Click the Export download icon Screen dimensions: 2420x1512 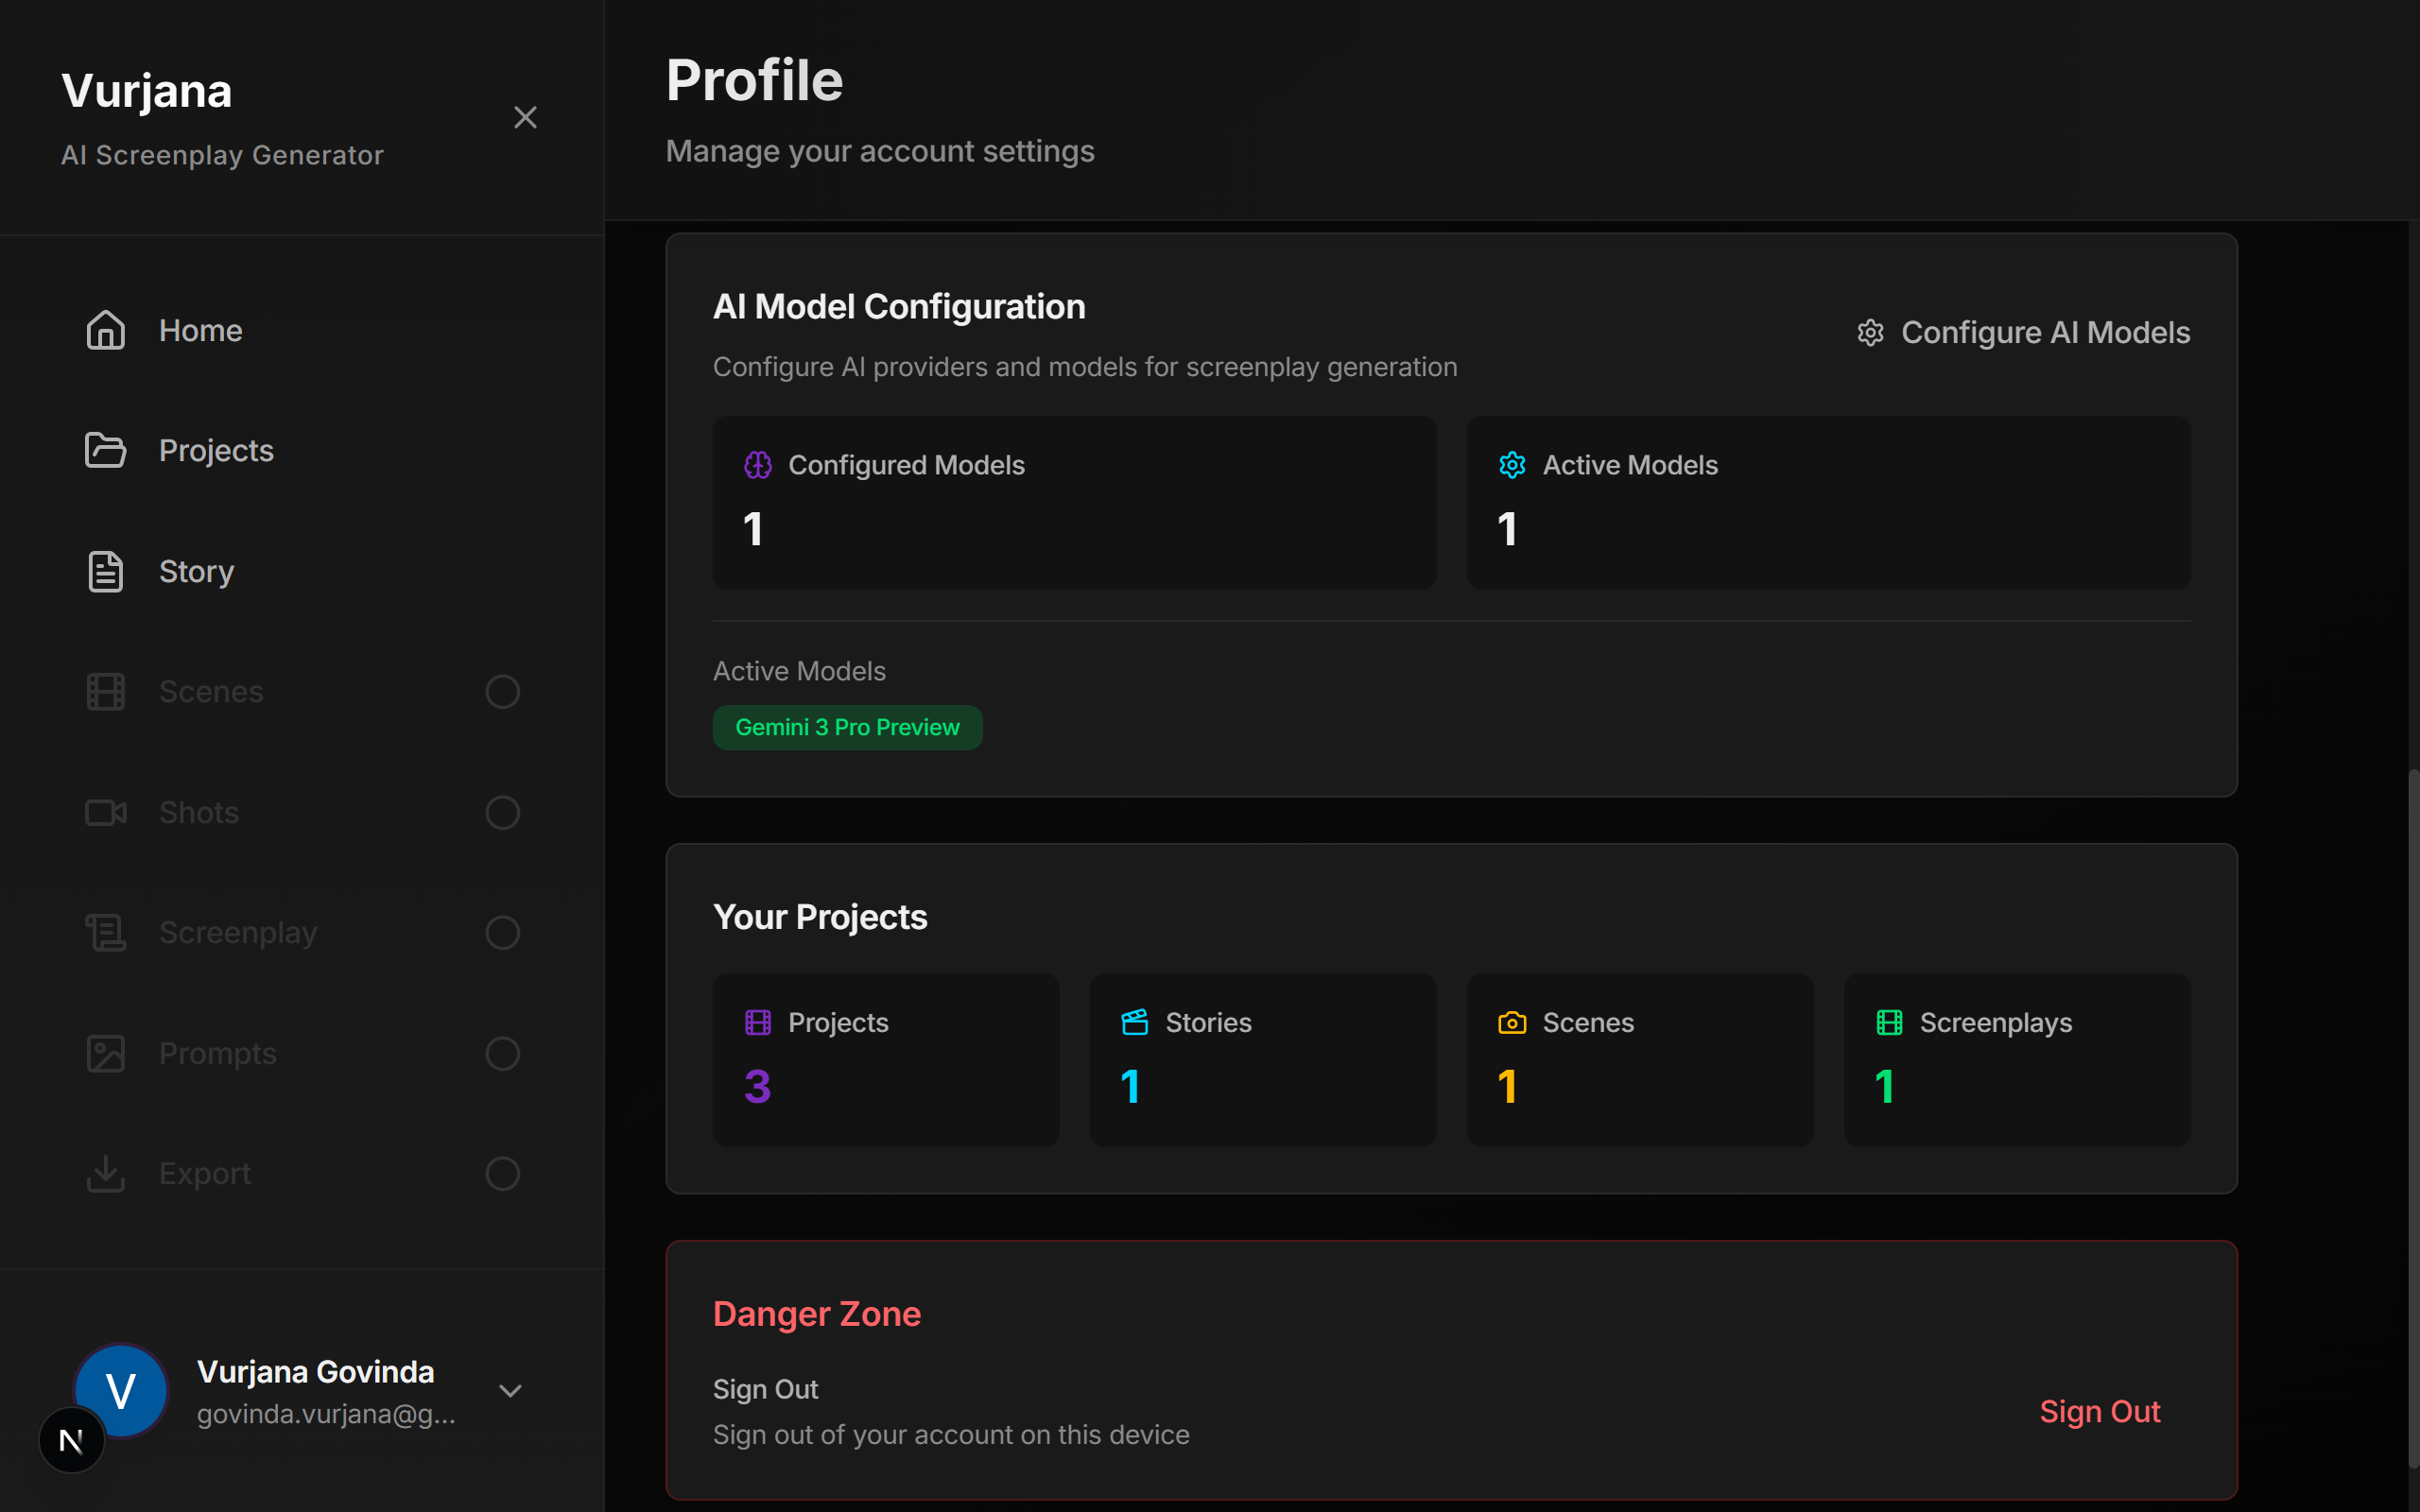[105, 1173]
